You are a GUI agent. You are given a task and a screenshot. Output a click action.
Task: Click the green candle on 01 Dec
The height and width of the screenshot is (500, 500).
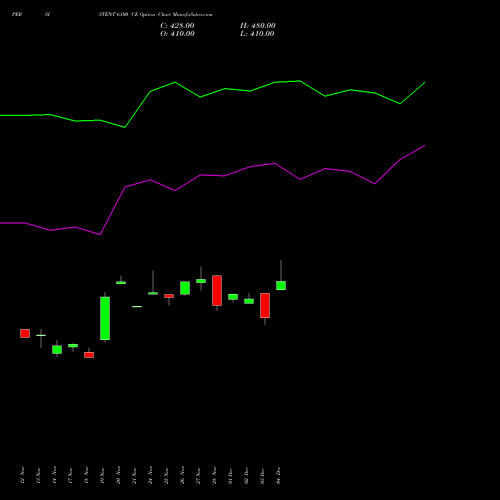pyautogui.click(x=233, y=297)
